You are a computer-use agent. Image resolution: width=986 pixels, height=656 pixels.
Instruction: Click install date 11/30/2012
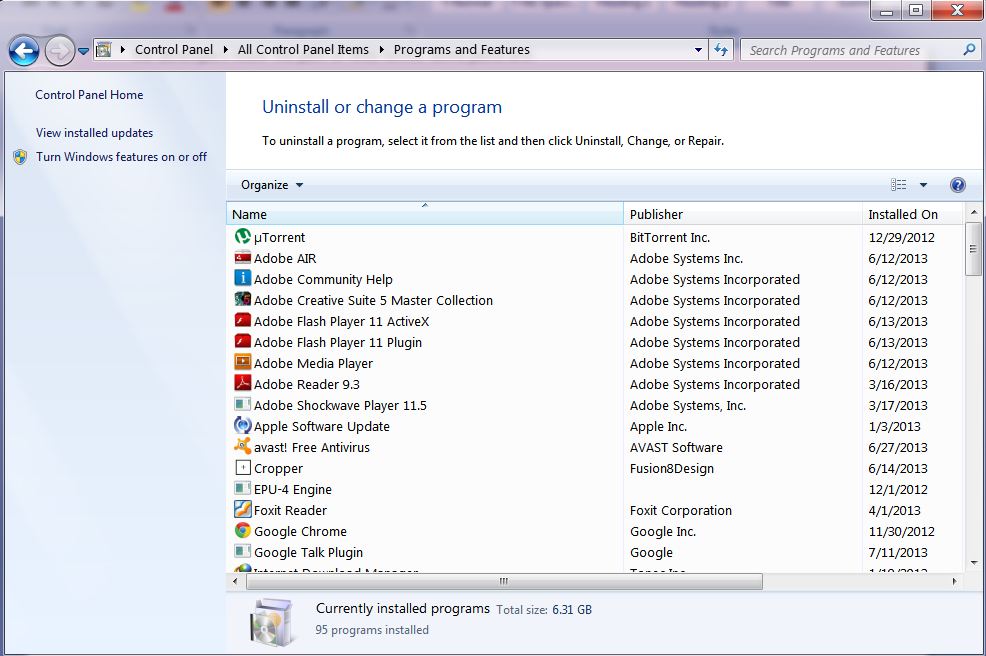click(x=901, y=531)
